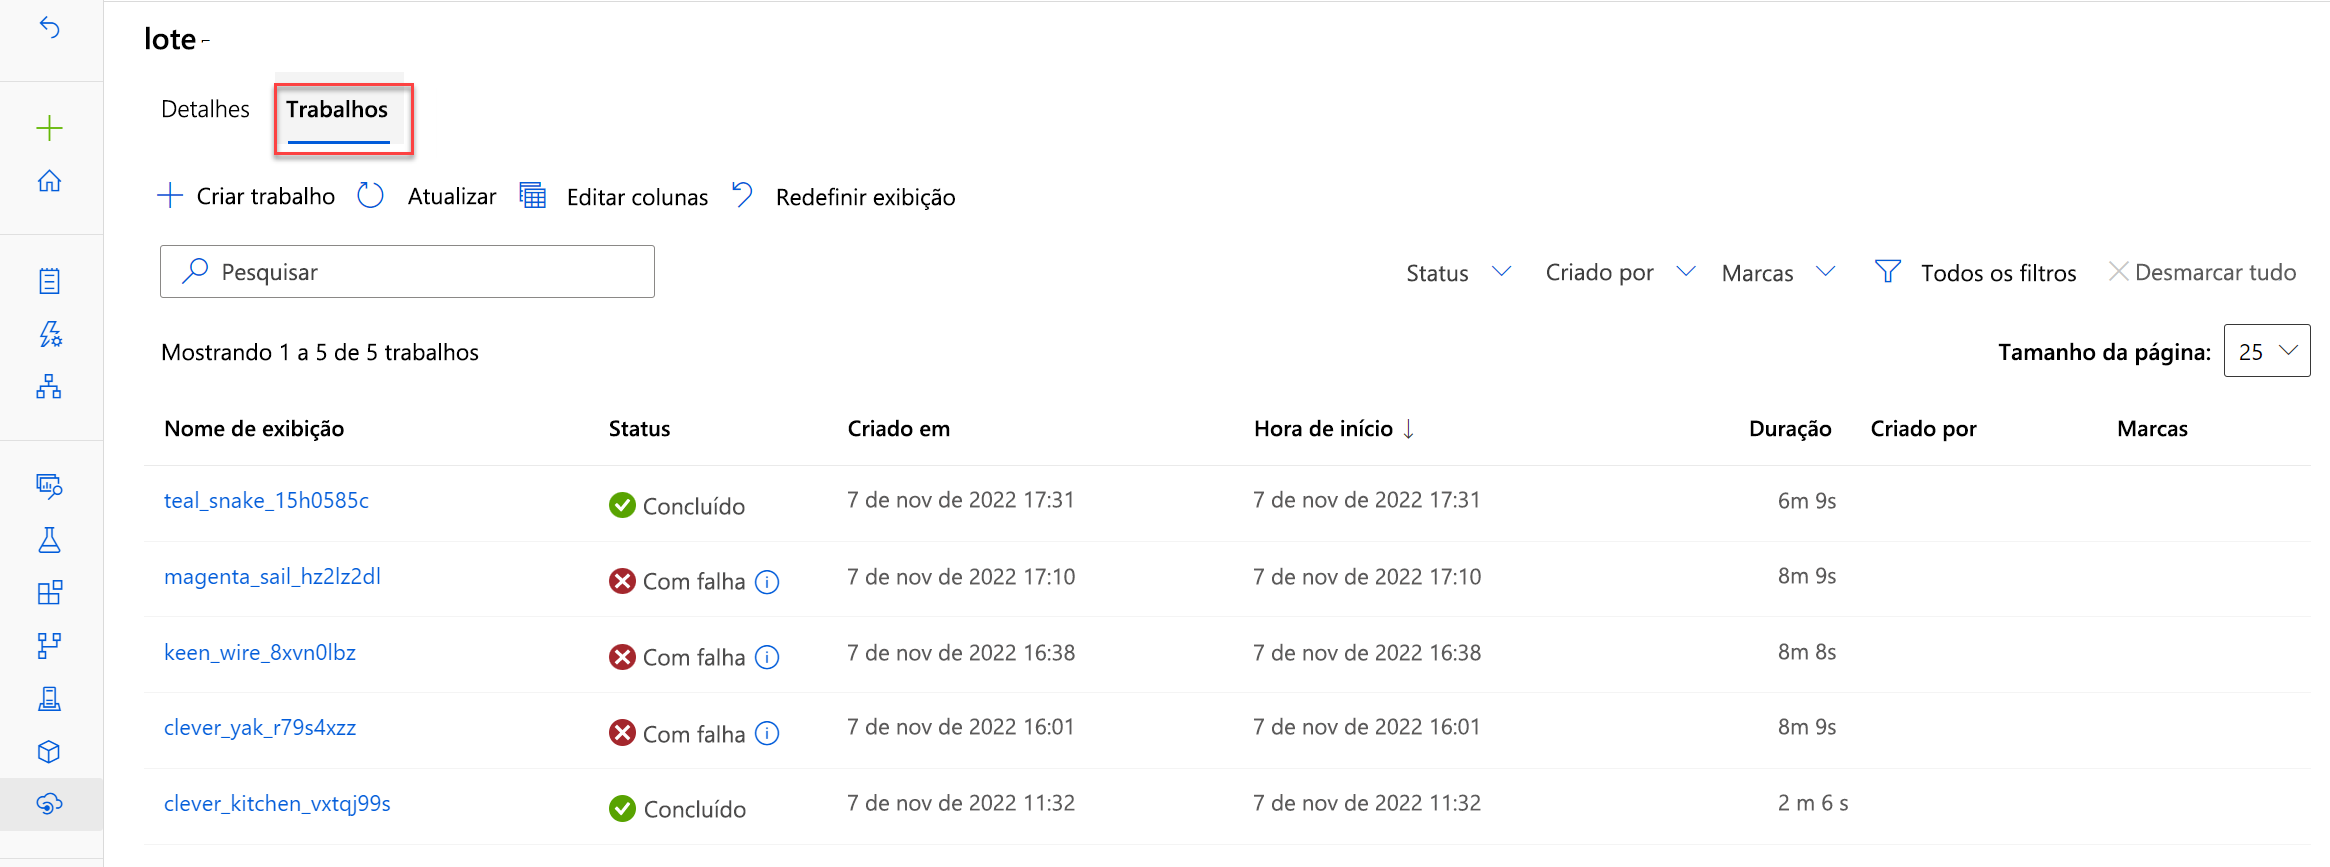The width and height of the screenshot is (2330, 867).
Task: Click Concluído status of teal_snake_15h0585c
Action: click(677, 506)
